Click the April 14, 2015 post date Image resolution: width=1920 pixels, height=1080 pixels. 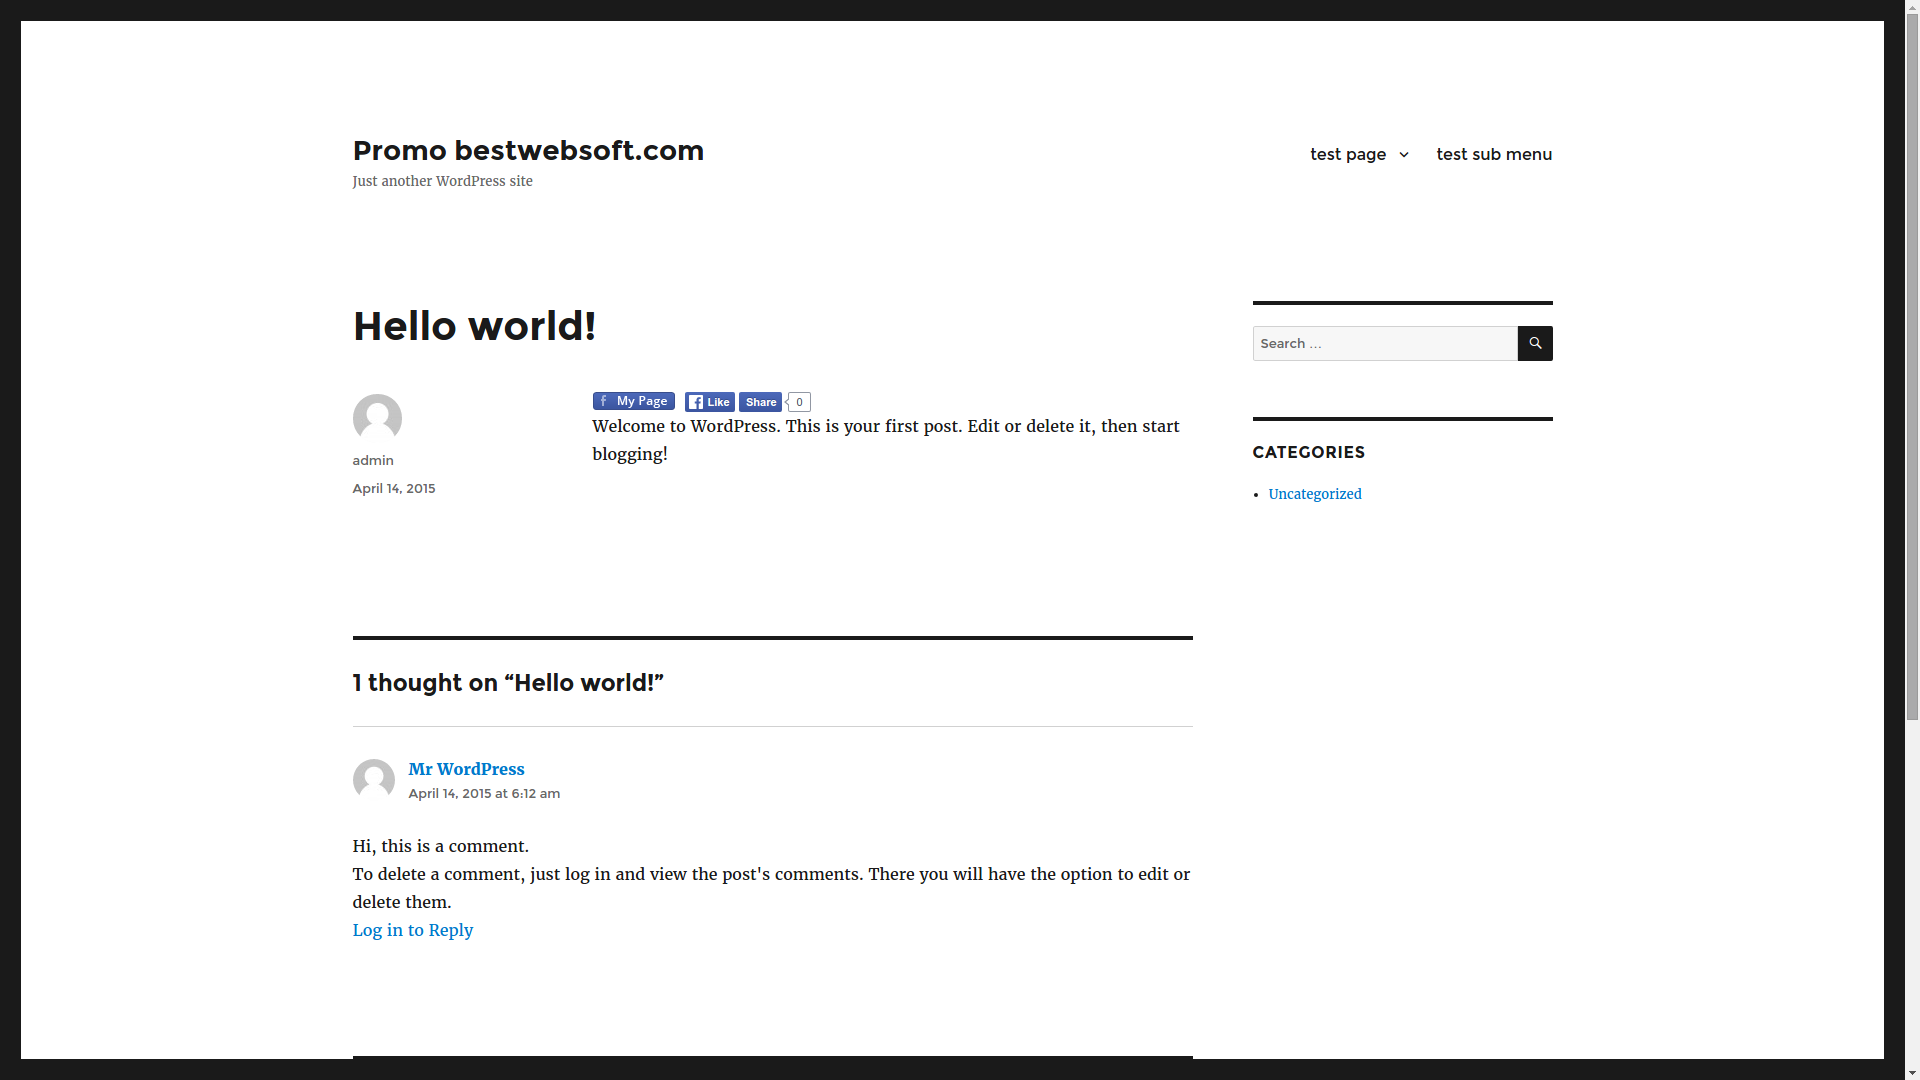pos(393,488)
